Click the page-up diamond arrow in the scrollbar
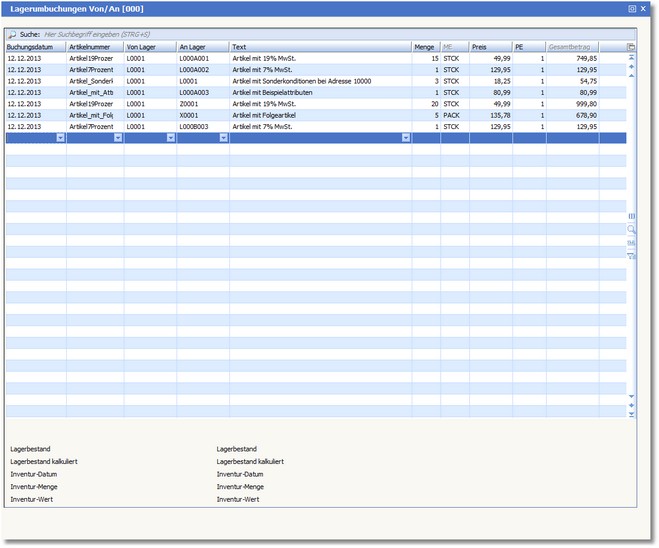The width and height of the screenshot is (659, 548). pos(631,67)
